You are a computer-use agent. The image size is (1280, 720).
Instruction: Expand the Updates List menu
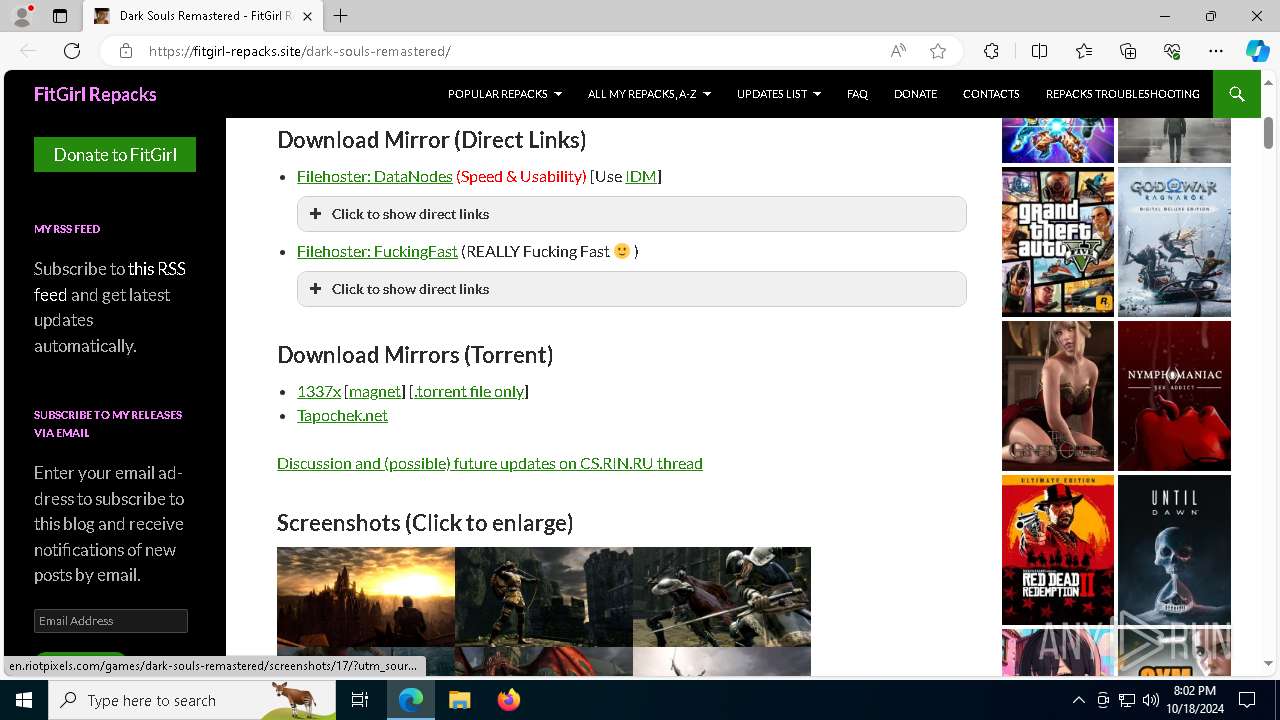tap(778, 94)
